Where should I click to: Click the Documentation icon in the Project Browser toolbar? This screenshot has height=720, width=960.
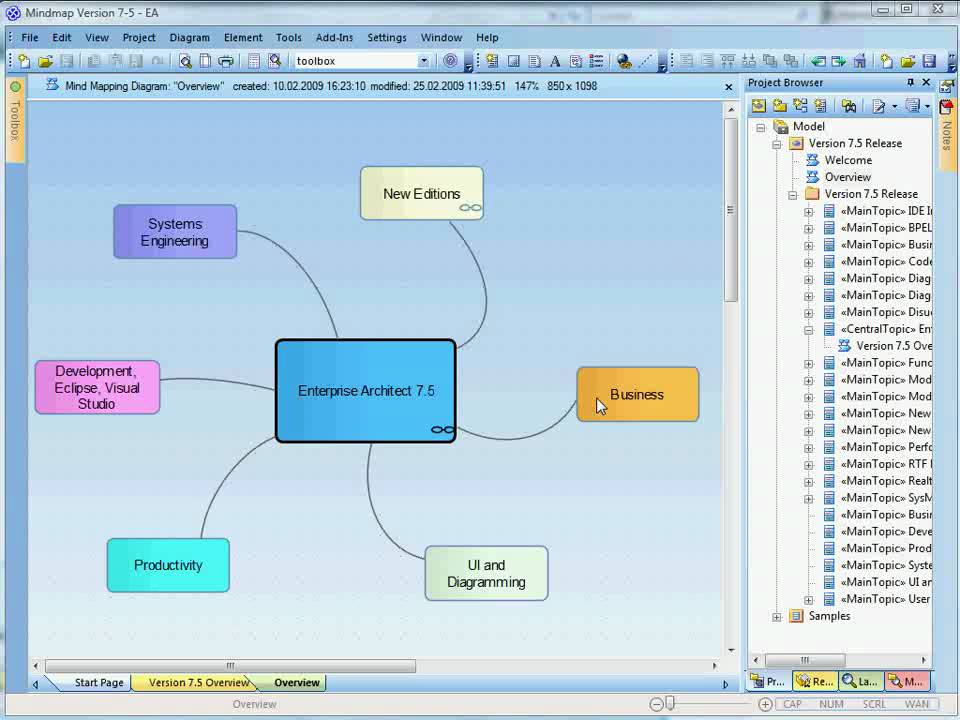point(879,107)
